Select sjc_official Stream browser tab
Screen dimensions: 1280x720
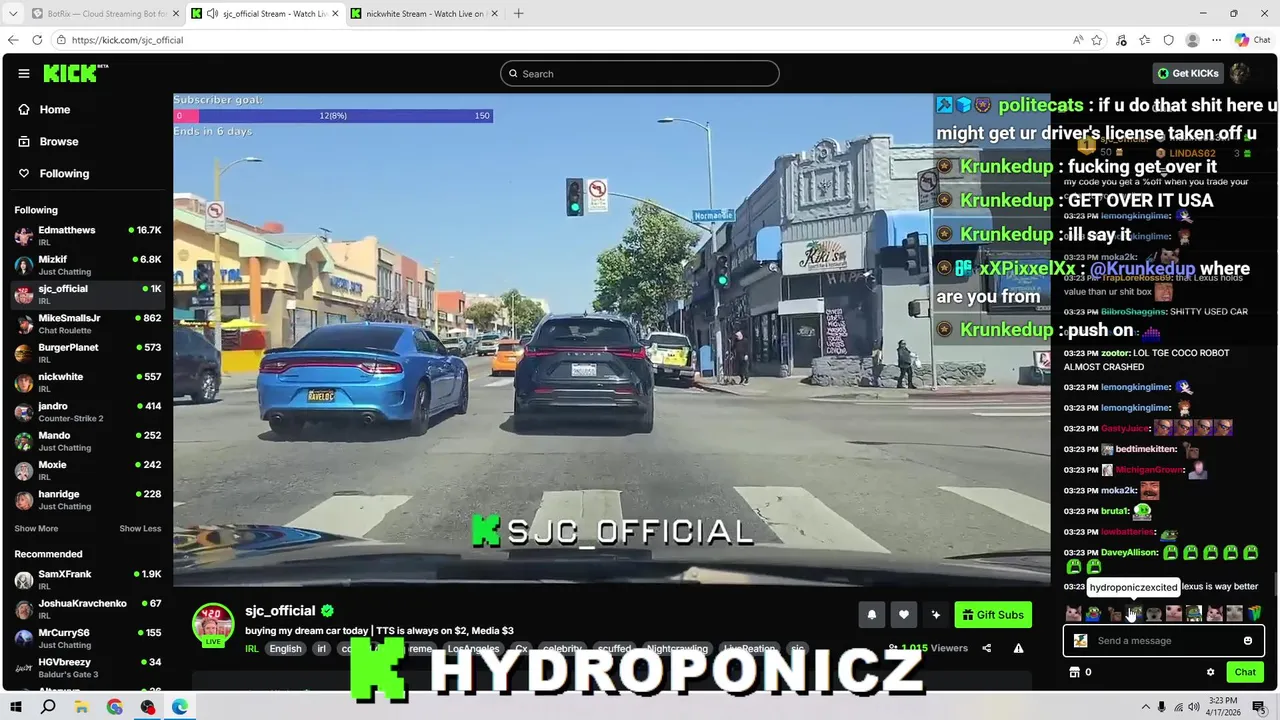[265, 14]
